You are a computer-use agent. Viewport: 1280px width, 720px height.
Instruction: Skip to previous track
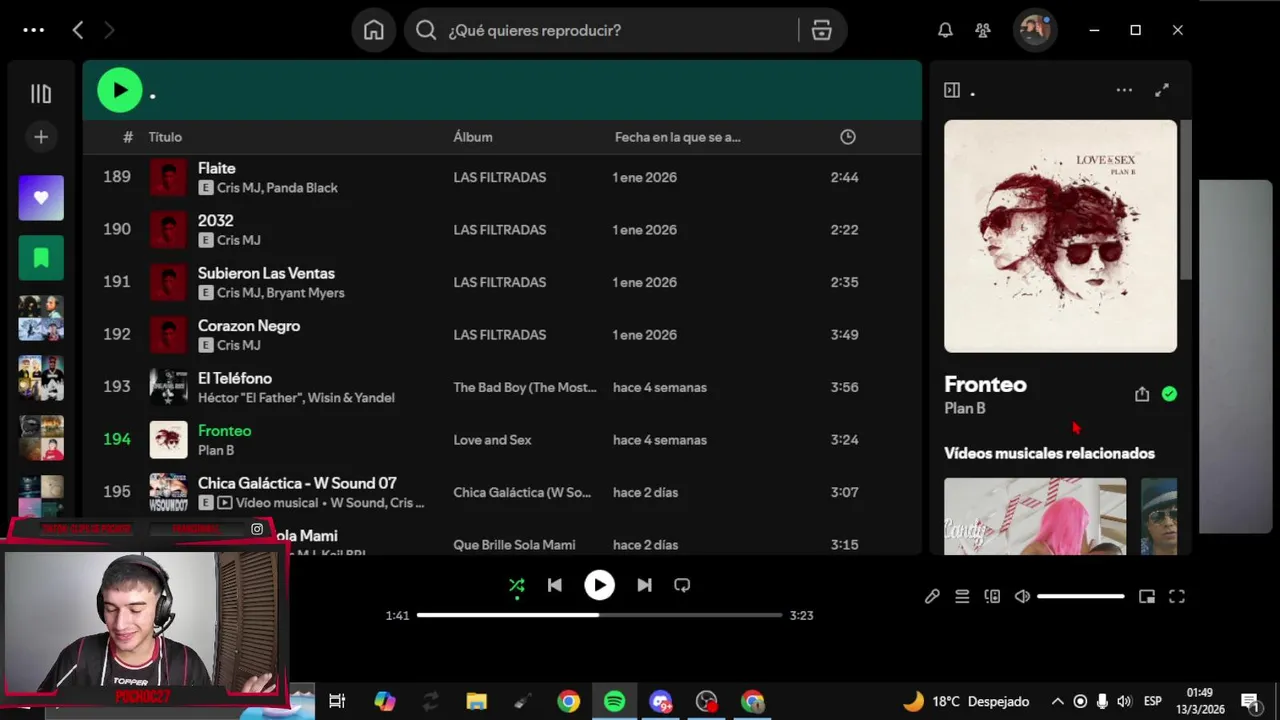pyautogui.click(x=555, y=585)
